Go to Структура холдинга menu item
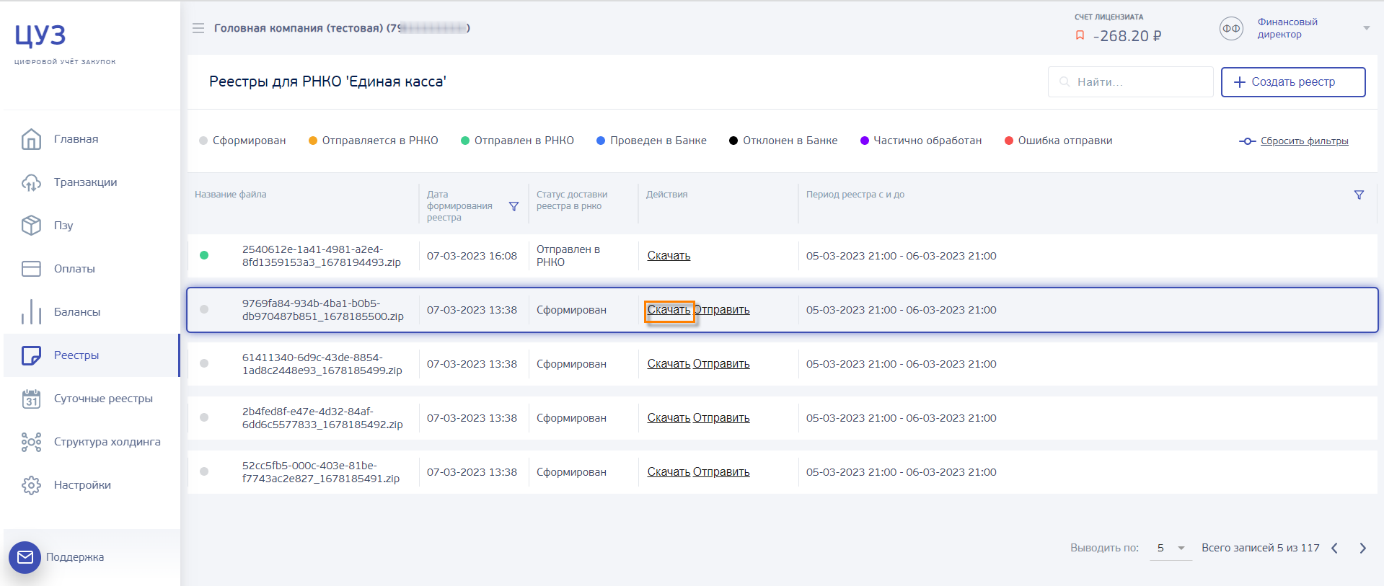This screenshot has height=586, width=1384. click(x=106, y=441)
